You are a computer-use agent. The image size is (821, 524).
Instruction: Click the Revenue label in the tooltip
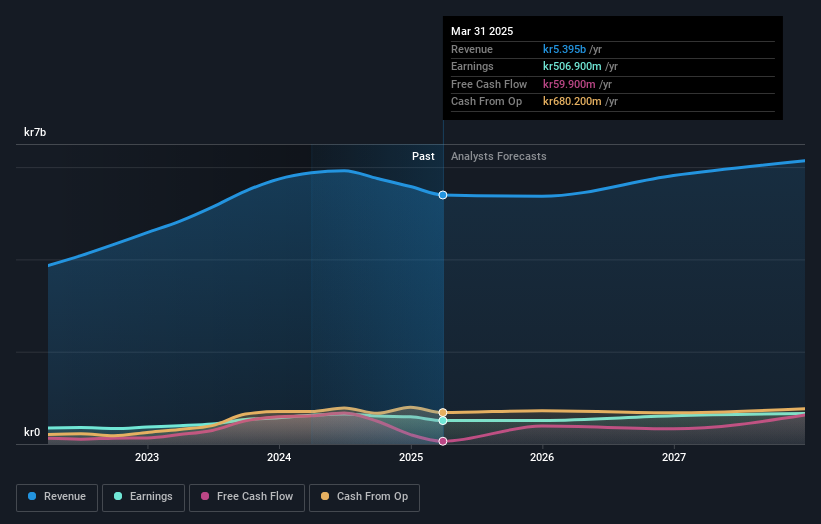tap(472, 49)
